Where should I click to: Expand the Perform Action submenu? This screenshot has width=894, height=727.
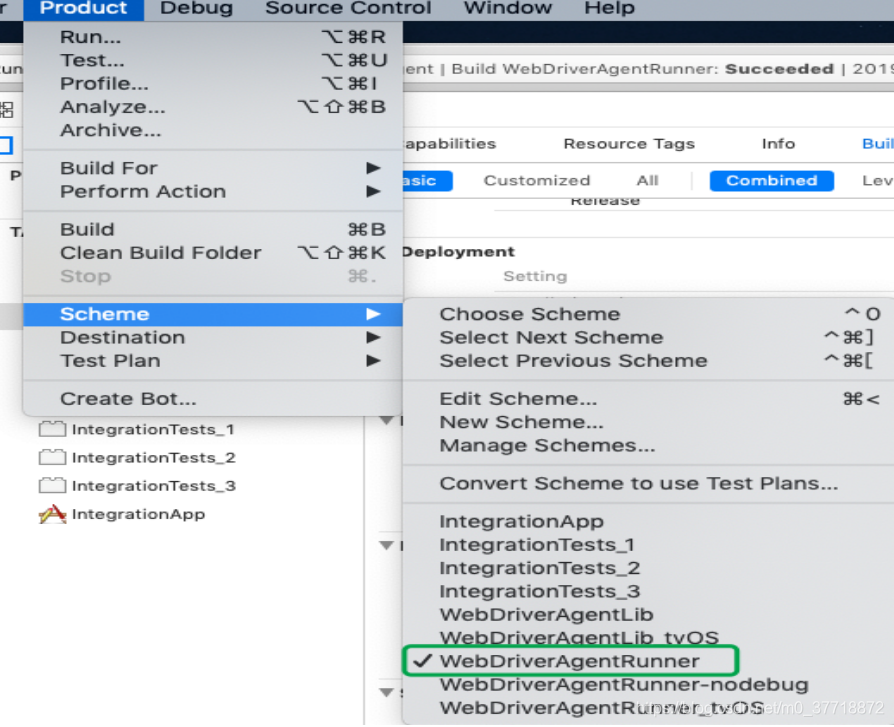(213, 192)
